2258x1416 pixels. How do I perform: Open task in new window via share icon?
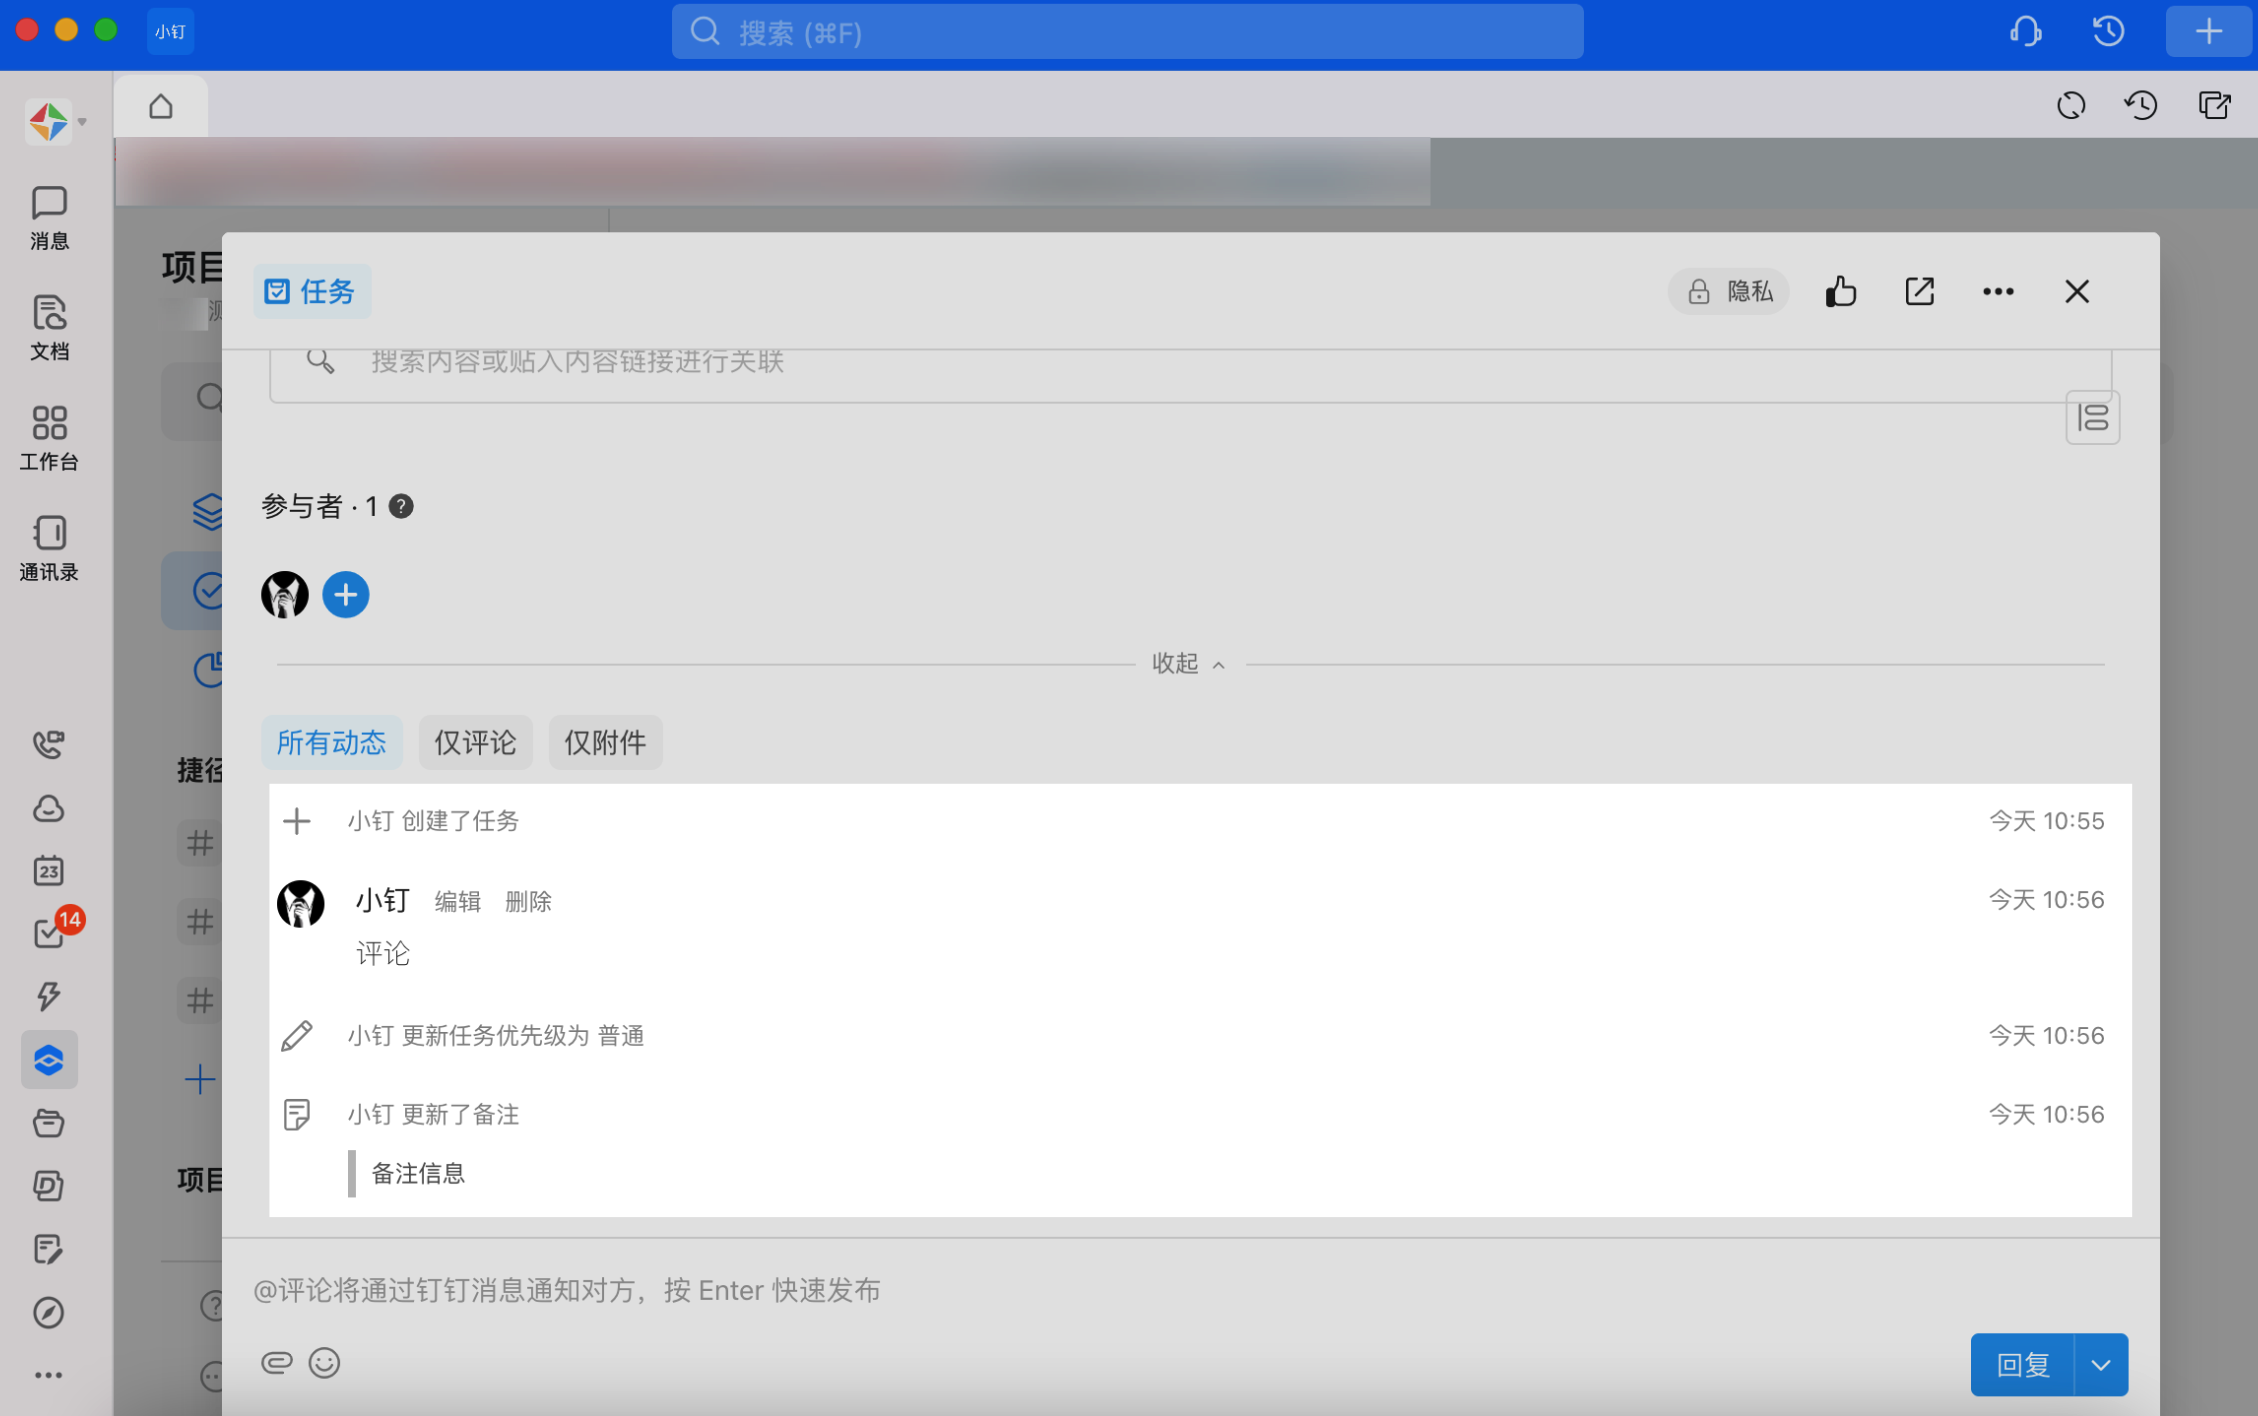1919,292
